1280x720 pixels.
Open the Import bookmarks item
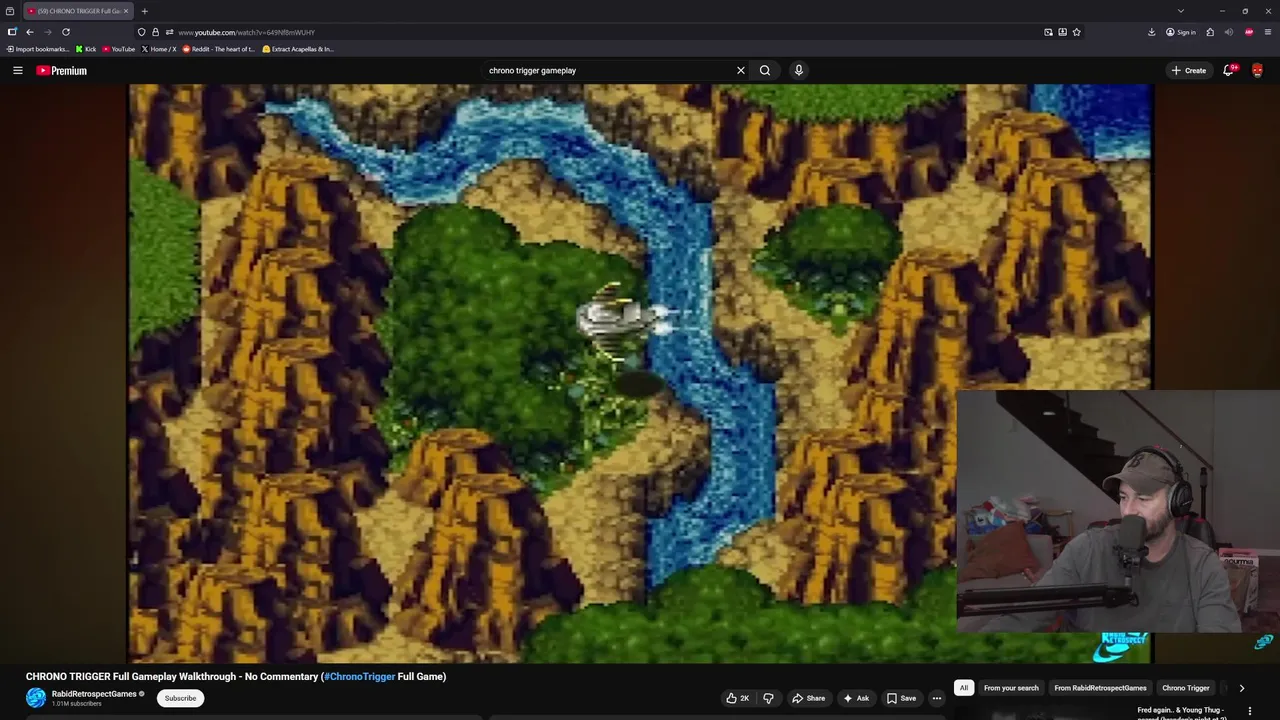[x=38, y=49]
